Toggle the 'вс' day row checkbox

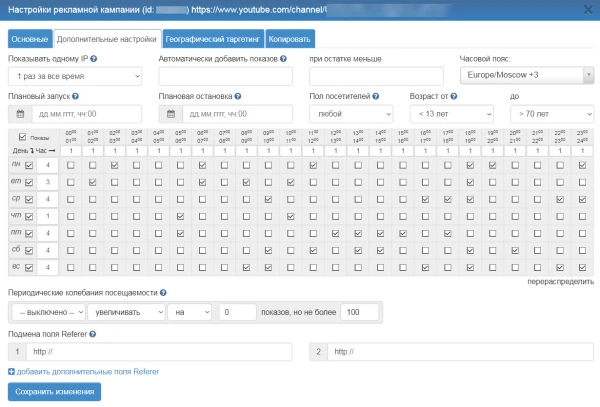[x=29, y=267]
